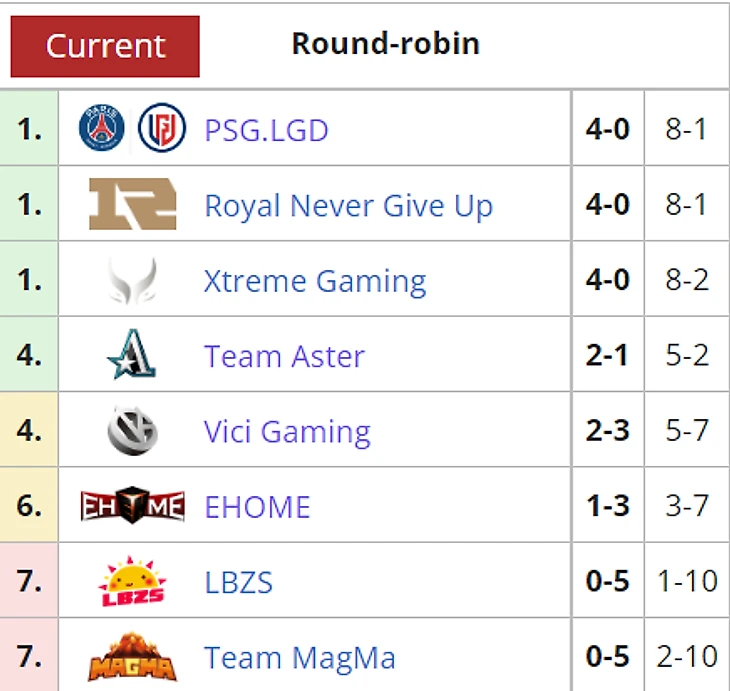Screen dimensions: 730x691
Task: Click the Vici Gaming logo
Action: click(132, 432)
